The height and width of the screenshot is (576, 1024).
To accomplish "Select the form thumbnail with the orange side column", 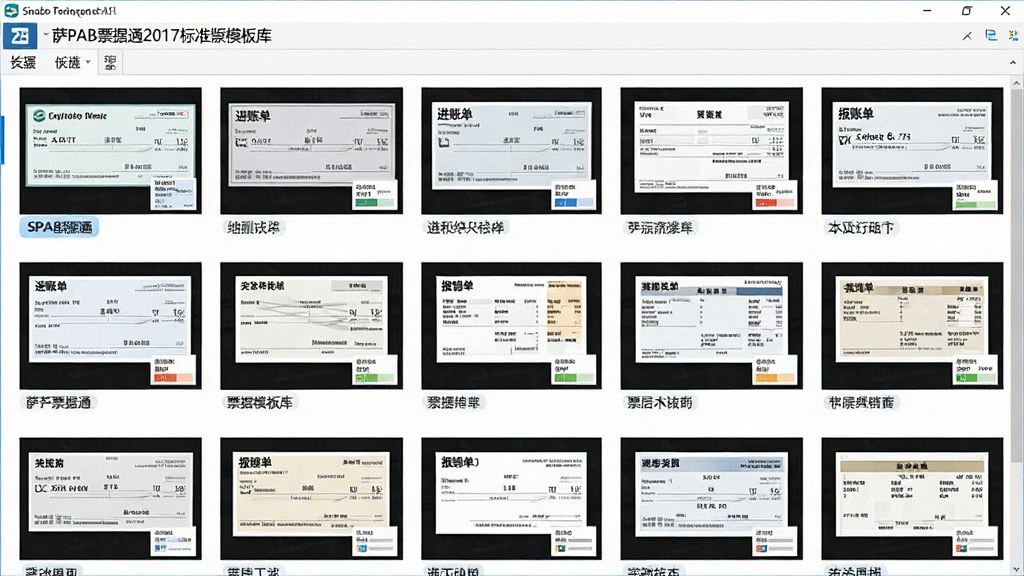I will coord(511,326).
